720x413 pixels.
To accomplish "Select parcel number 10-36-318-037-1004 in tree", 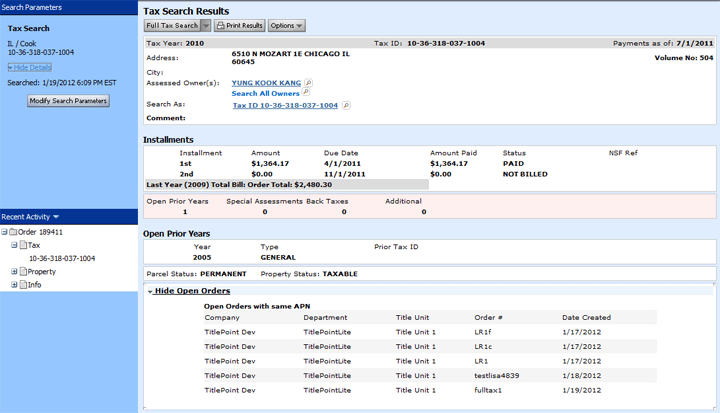I will pos(62,258).
